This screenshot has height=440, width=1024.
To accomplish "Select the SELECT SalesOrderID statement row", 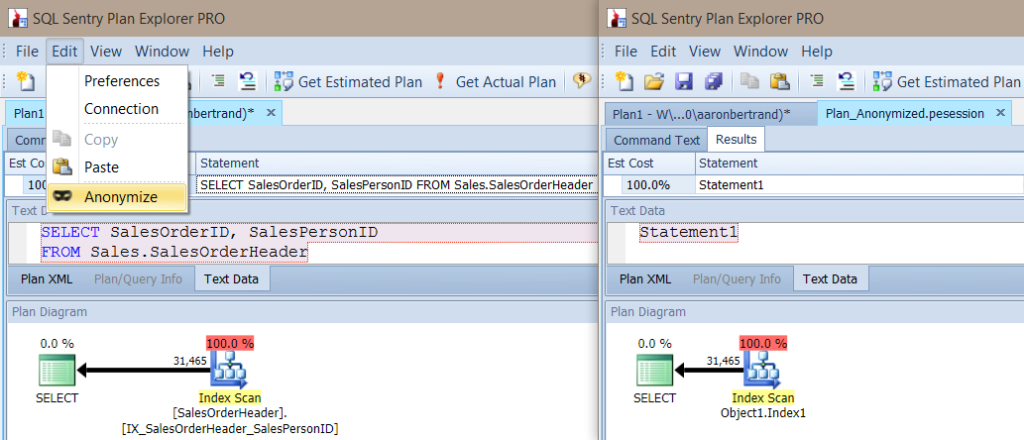I will click(x=397, y=185).
